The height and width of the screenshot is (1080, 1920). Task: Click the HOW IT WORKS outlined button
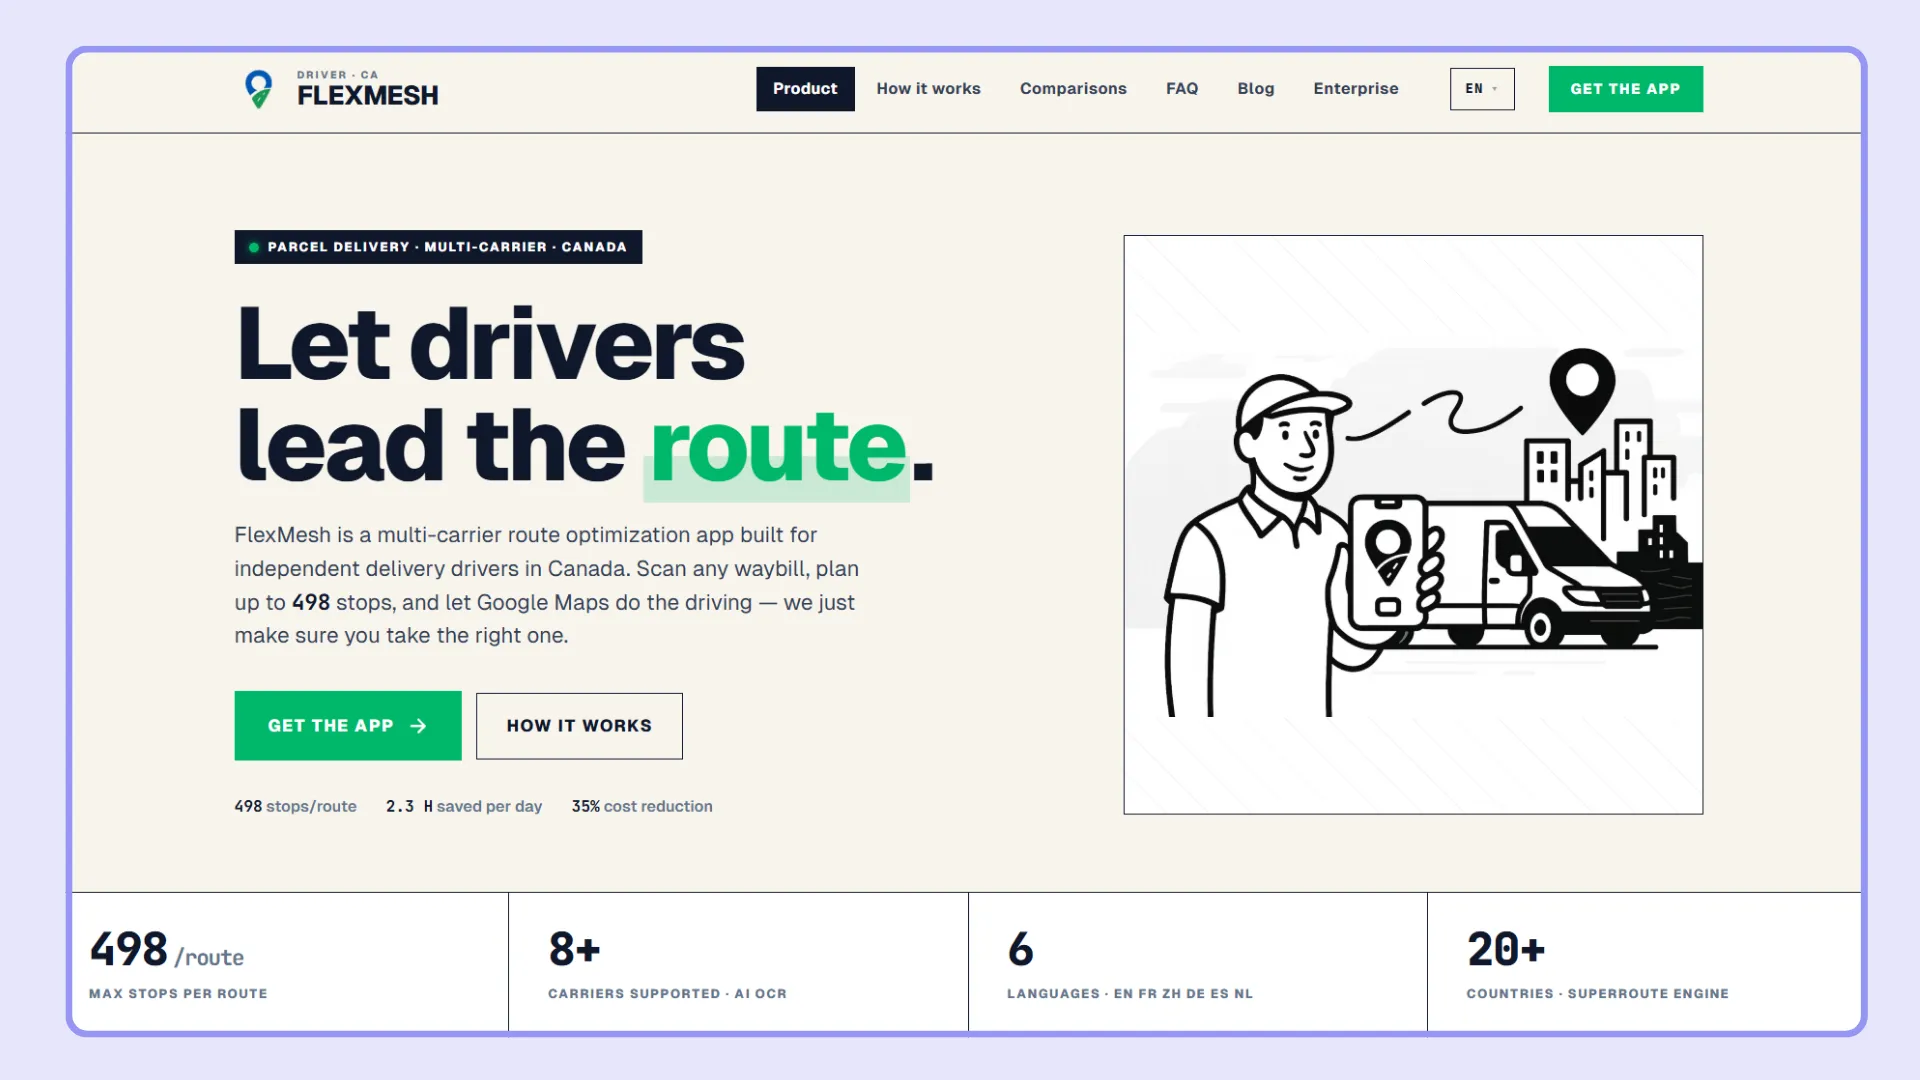[x=579, y=726]
